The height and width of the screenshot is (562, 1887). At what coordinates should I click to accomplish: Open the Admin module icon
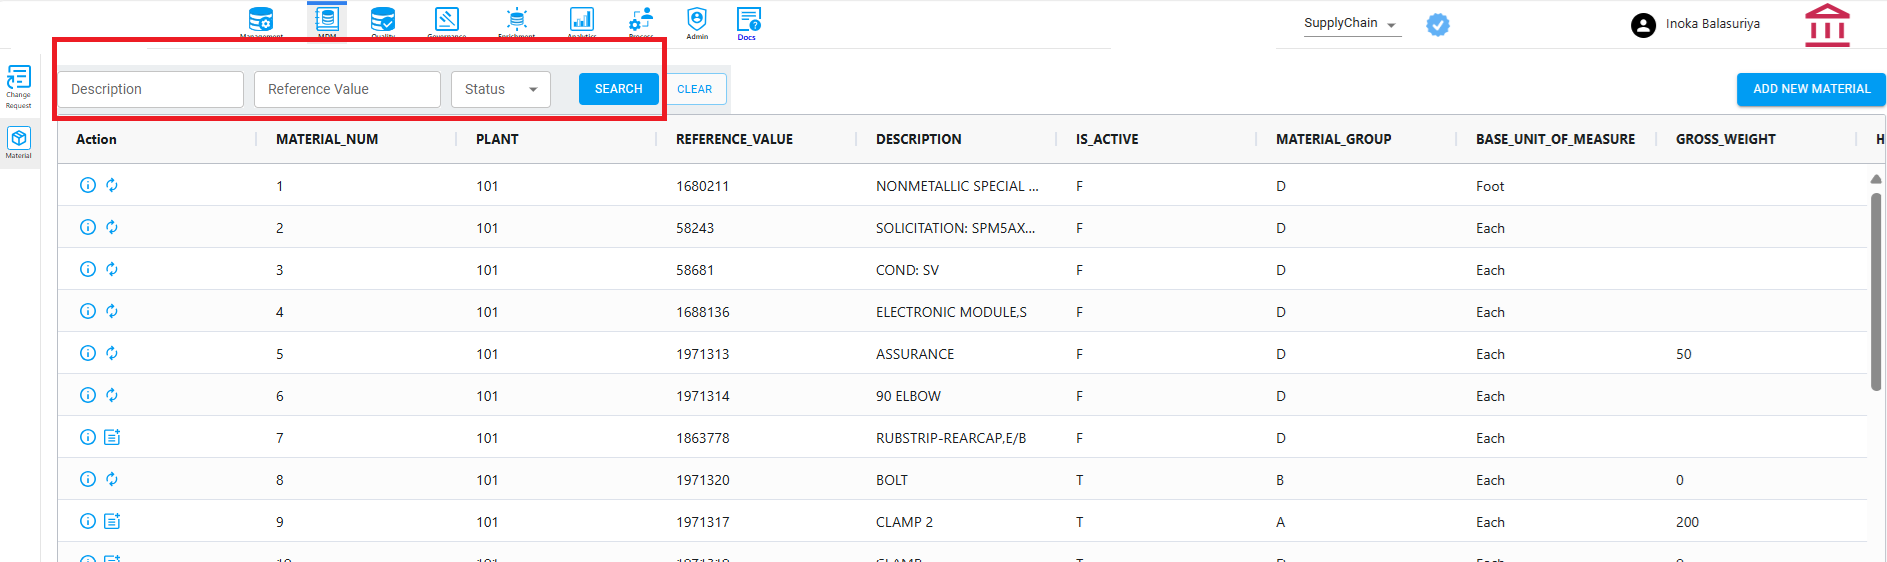pos(697,21)
